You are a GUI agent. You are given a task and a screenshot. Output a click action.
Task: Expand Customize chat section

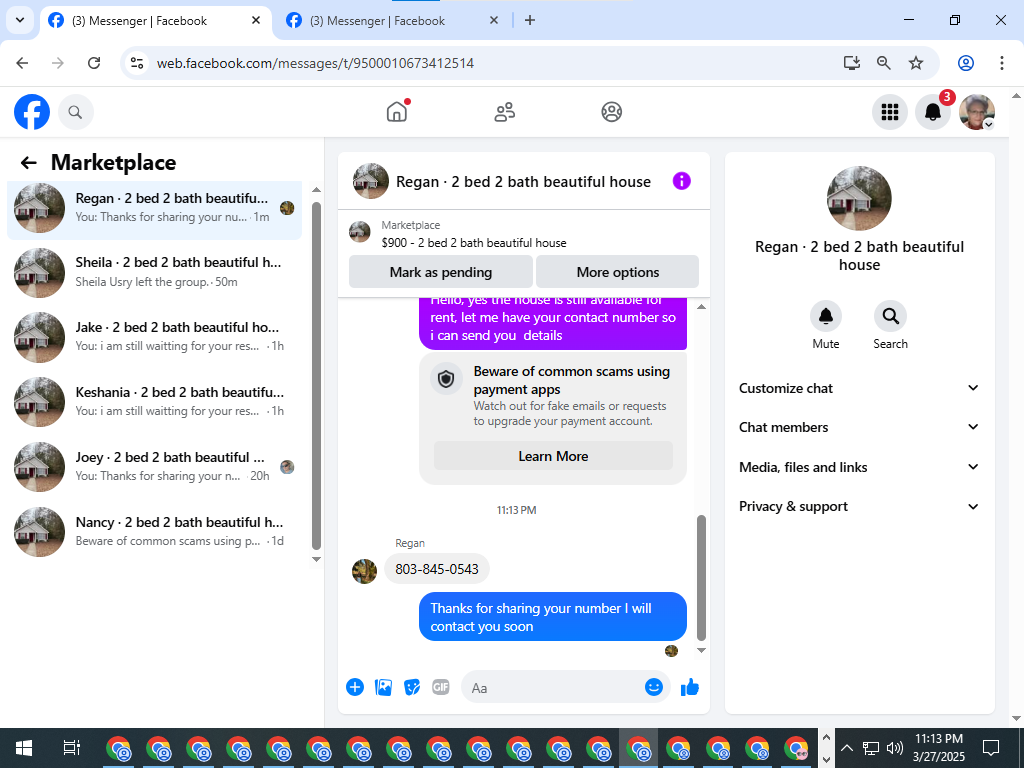[859, 388]
